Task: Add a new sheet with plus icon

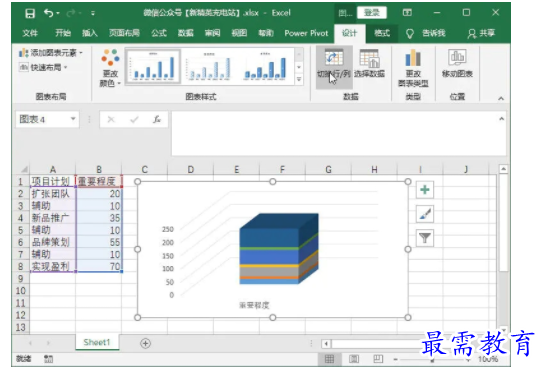Action: tap(145, 343)
